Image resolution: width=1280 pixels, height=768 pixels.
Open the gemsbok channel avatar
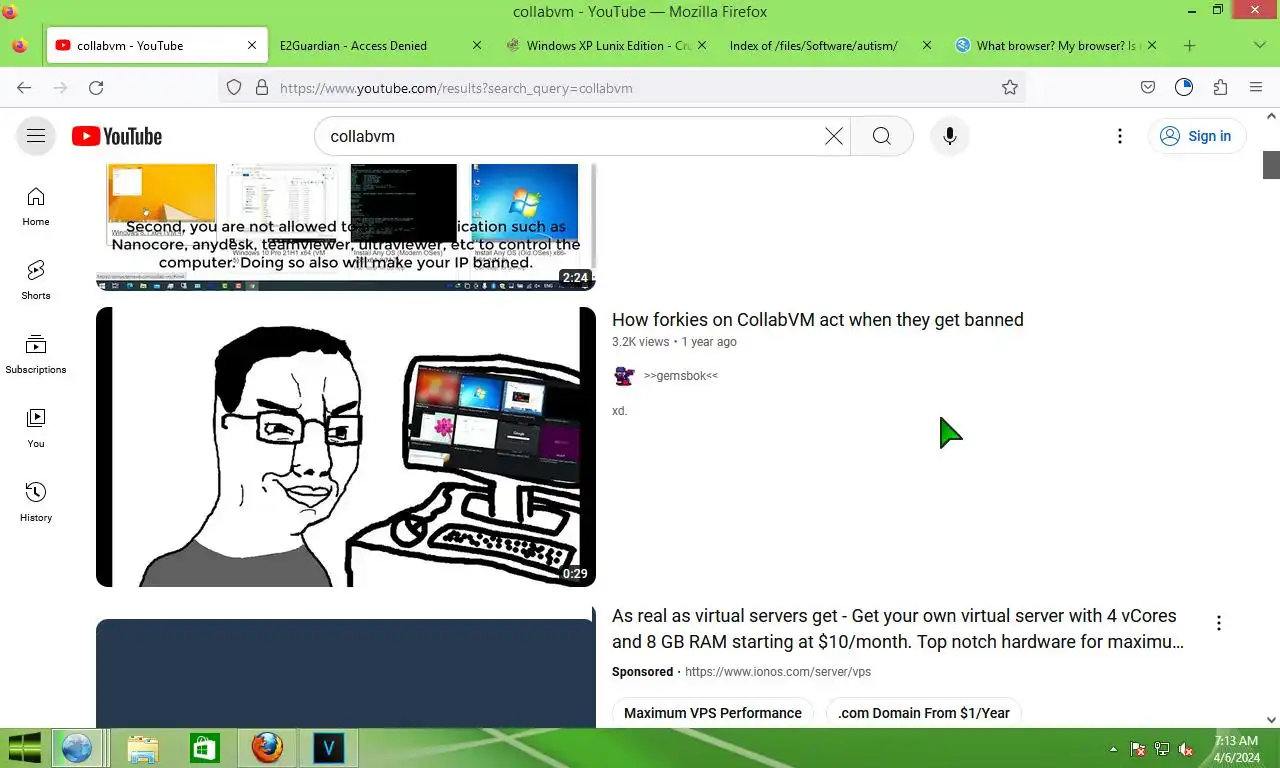click(x=624, y=376)
